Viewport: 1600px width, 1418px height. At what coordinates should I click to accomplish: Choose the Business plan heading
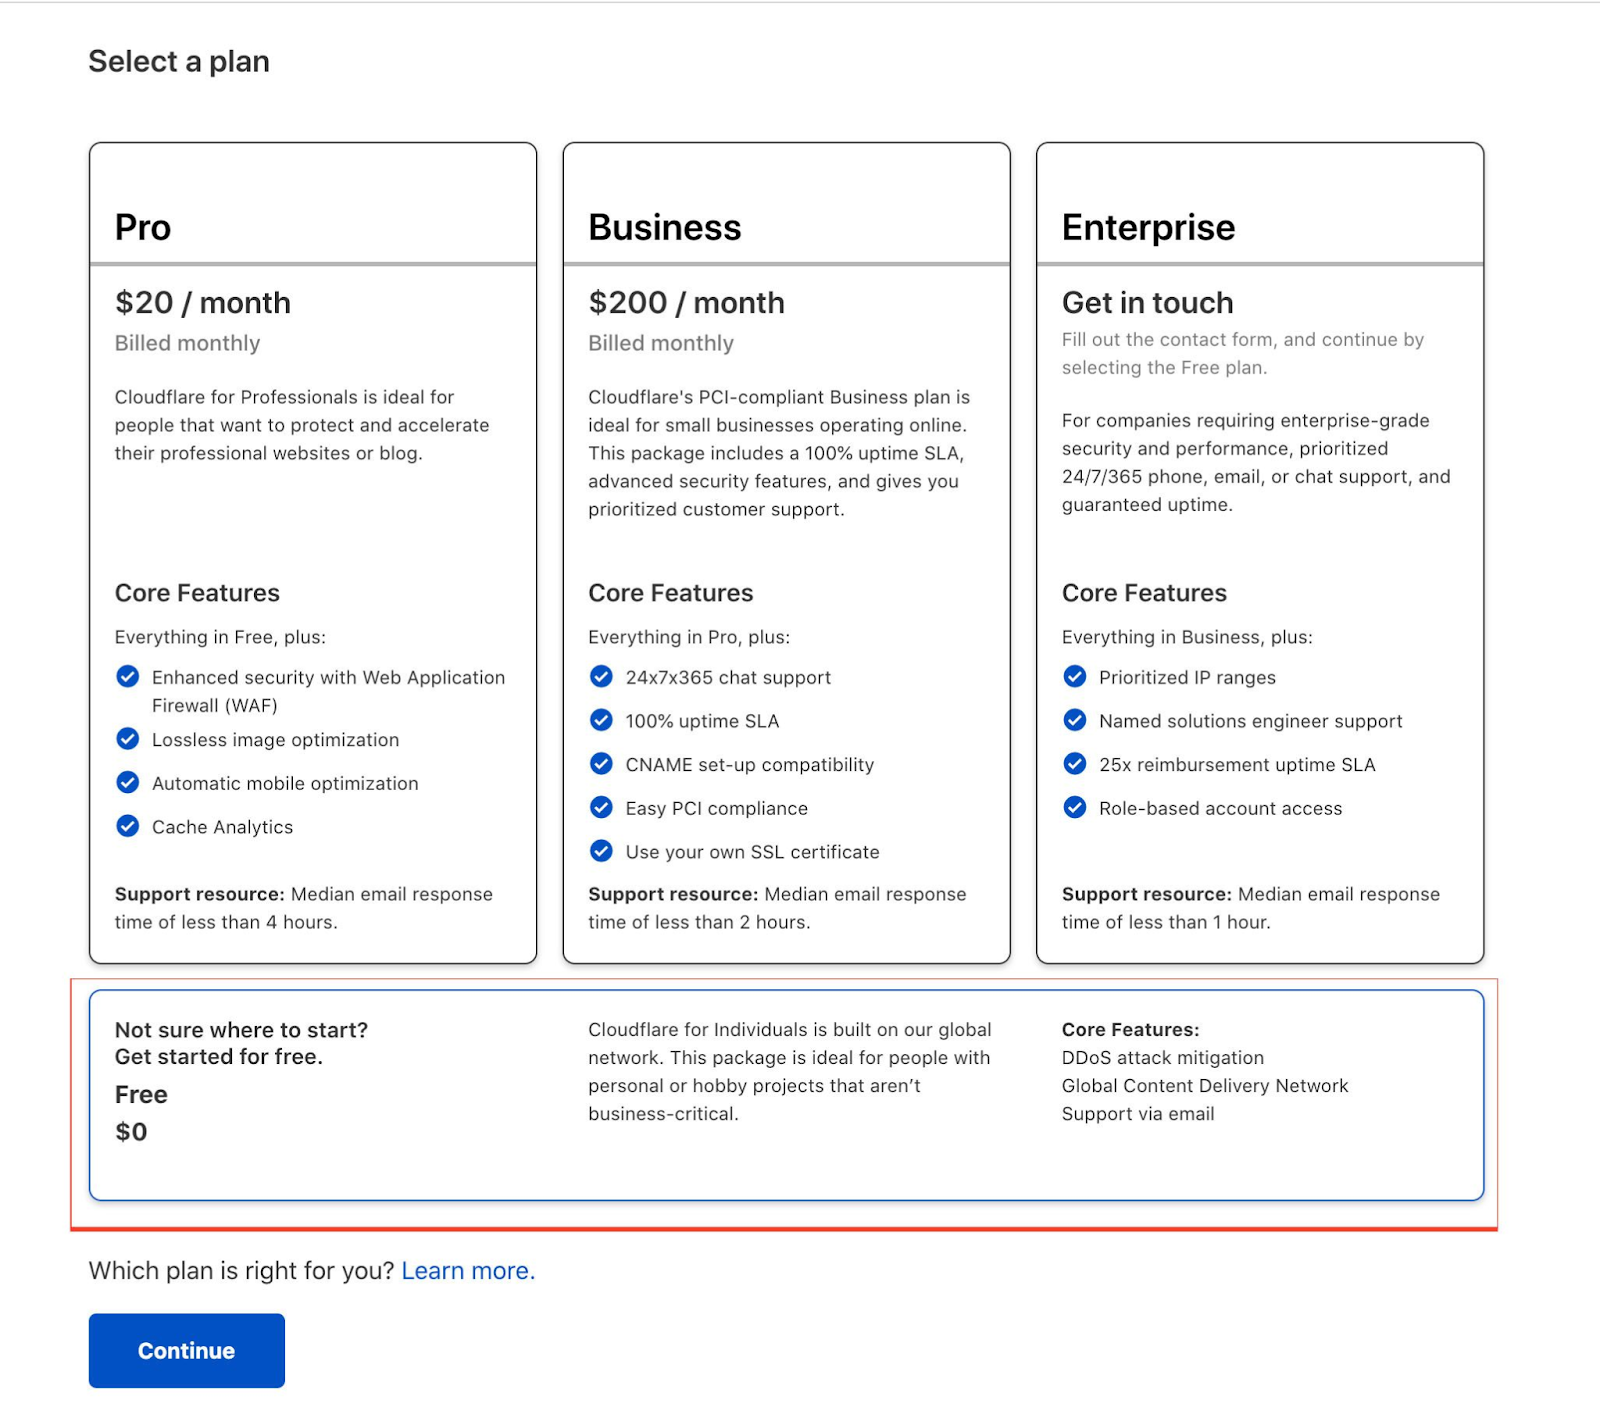665,227
